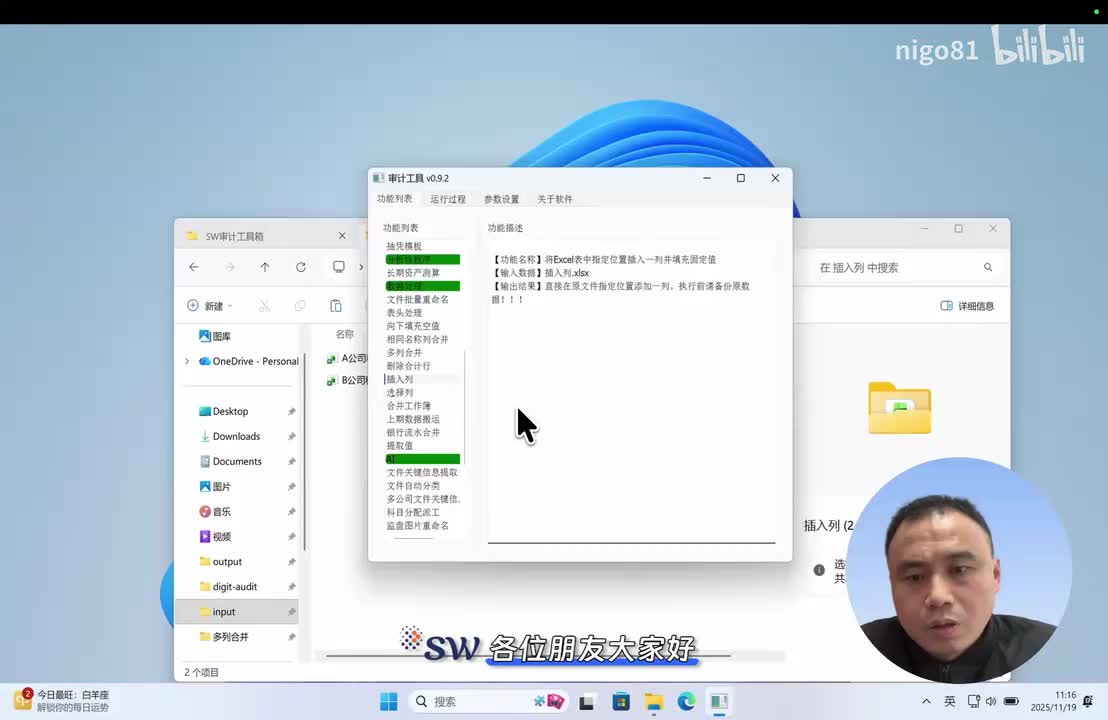
Task: Select the input folder in sidebar
Action: click(237, 612)
